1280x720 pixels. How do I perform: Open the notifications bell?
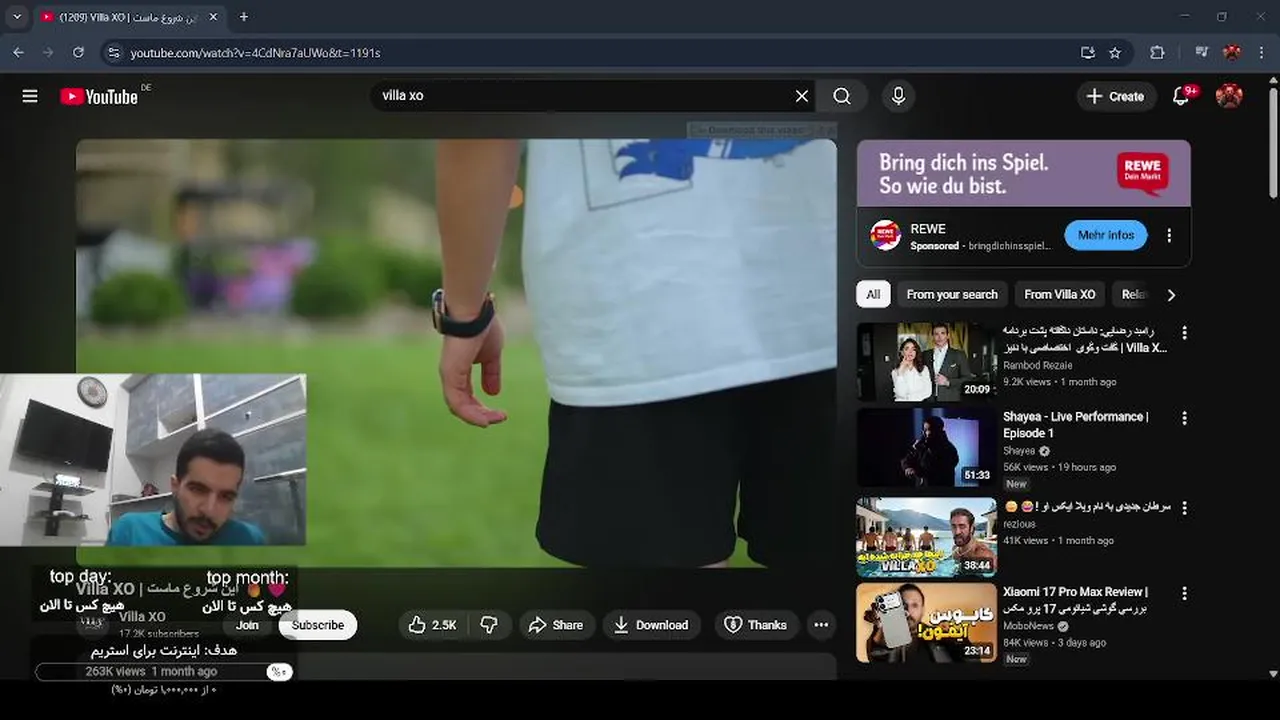(x=1181, y=96)
